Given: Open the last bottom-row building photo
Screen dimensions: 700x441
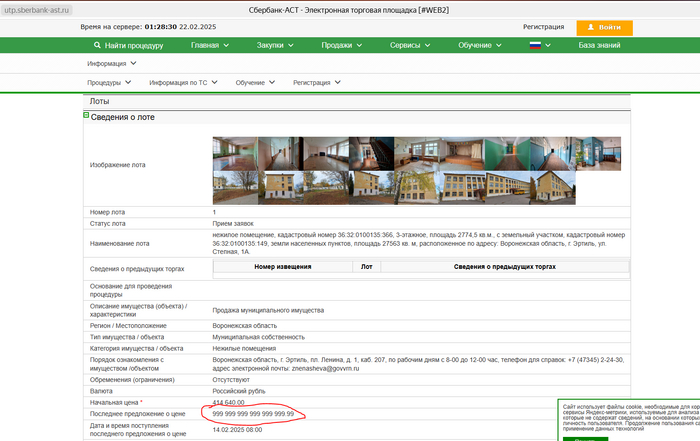Looking at the screenshot, I should 553,188.
